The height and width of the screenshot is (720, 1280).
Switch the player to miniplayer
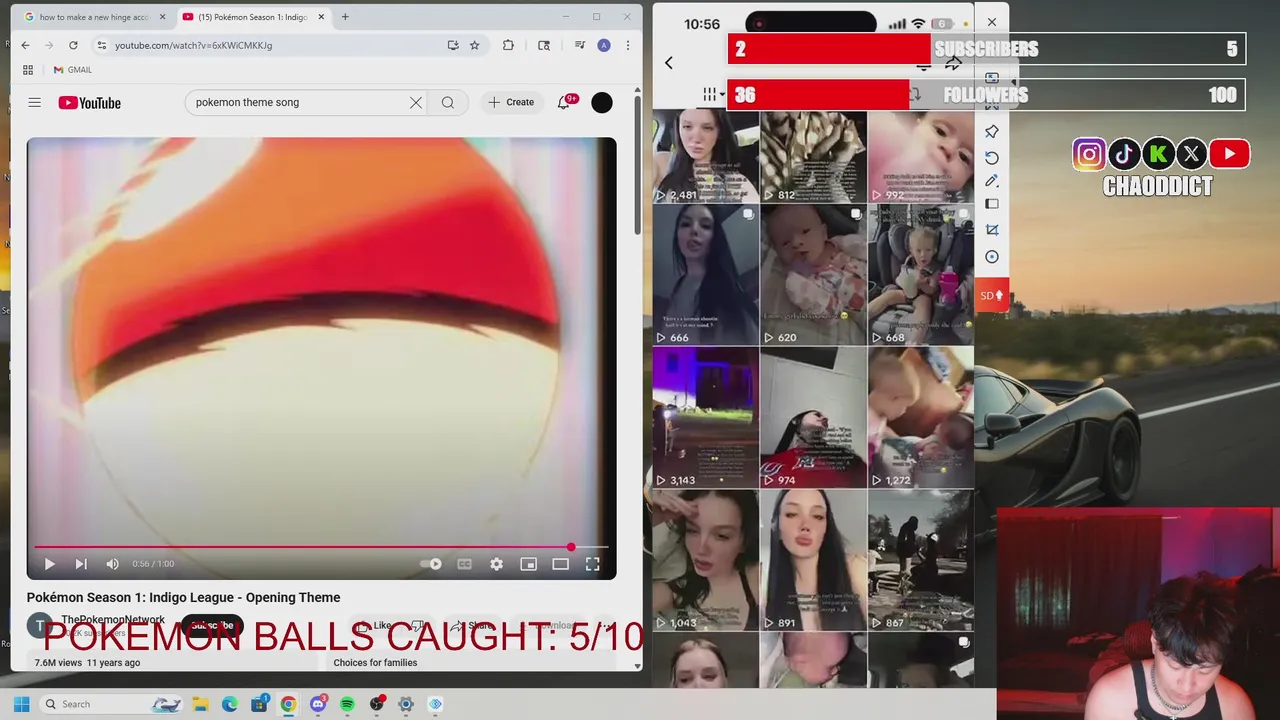click(x=528, y=564)
